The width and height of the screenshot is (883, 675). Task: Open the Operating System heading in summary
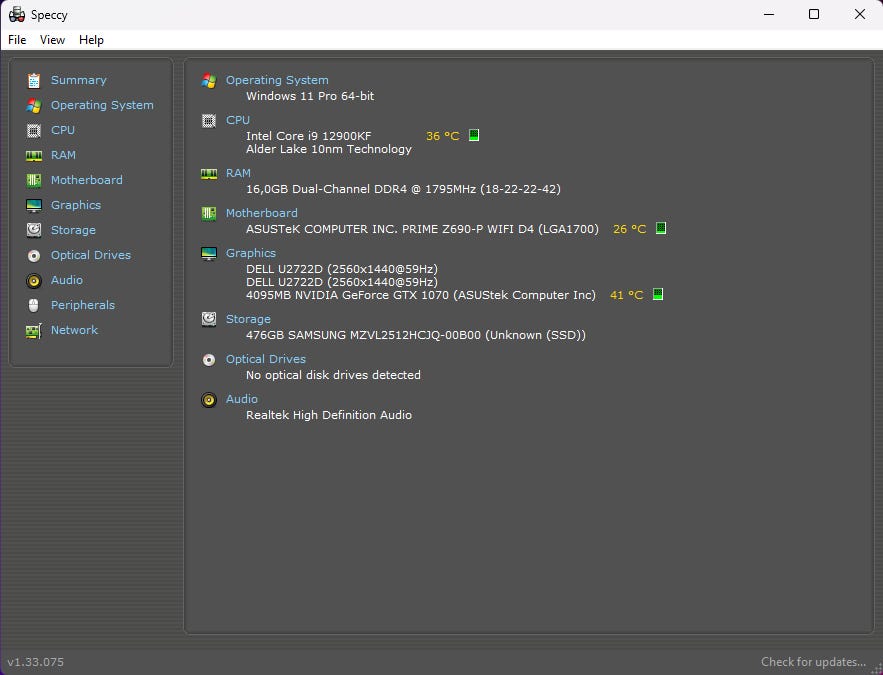pos(276,80)
